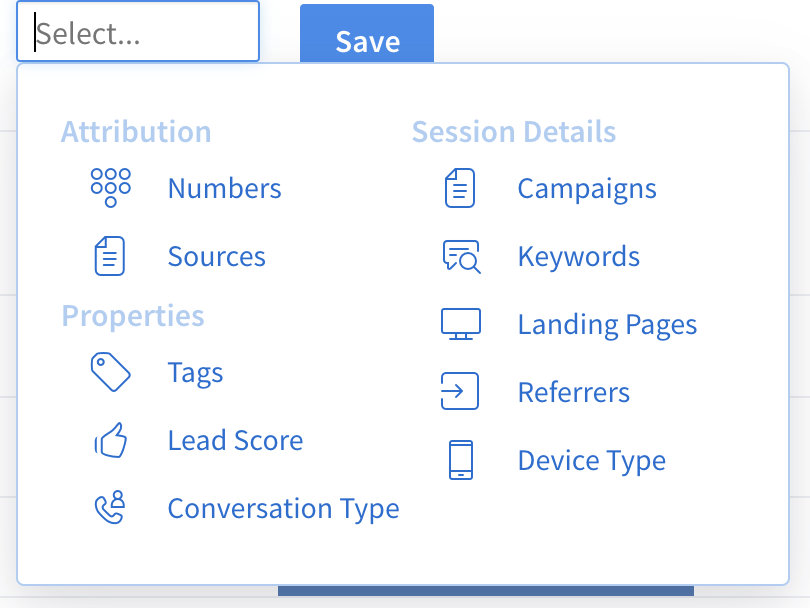
Task: Click the horizontal bar below the dropdown
Action: [x=486, y=590]
